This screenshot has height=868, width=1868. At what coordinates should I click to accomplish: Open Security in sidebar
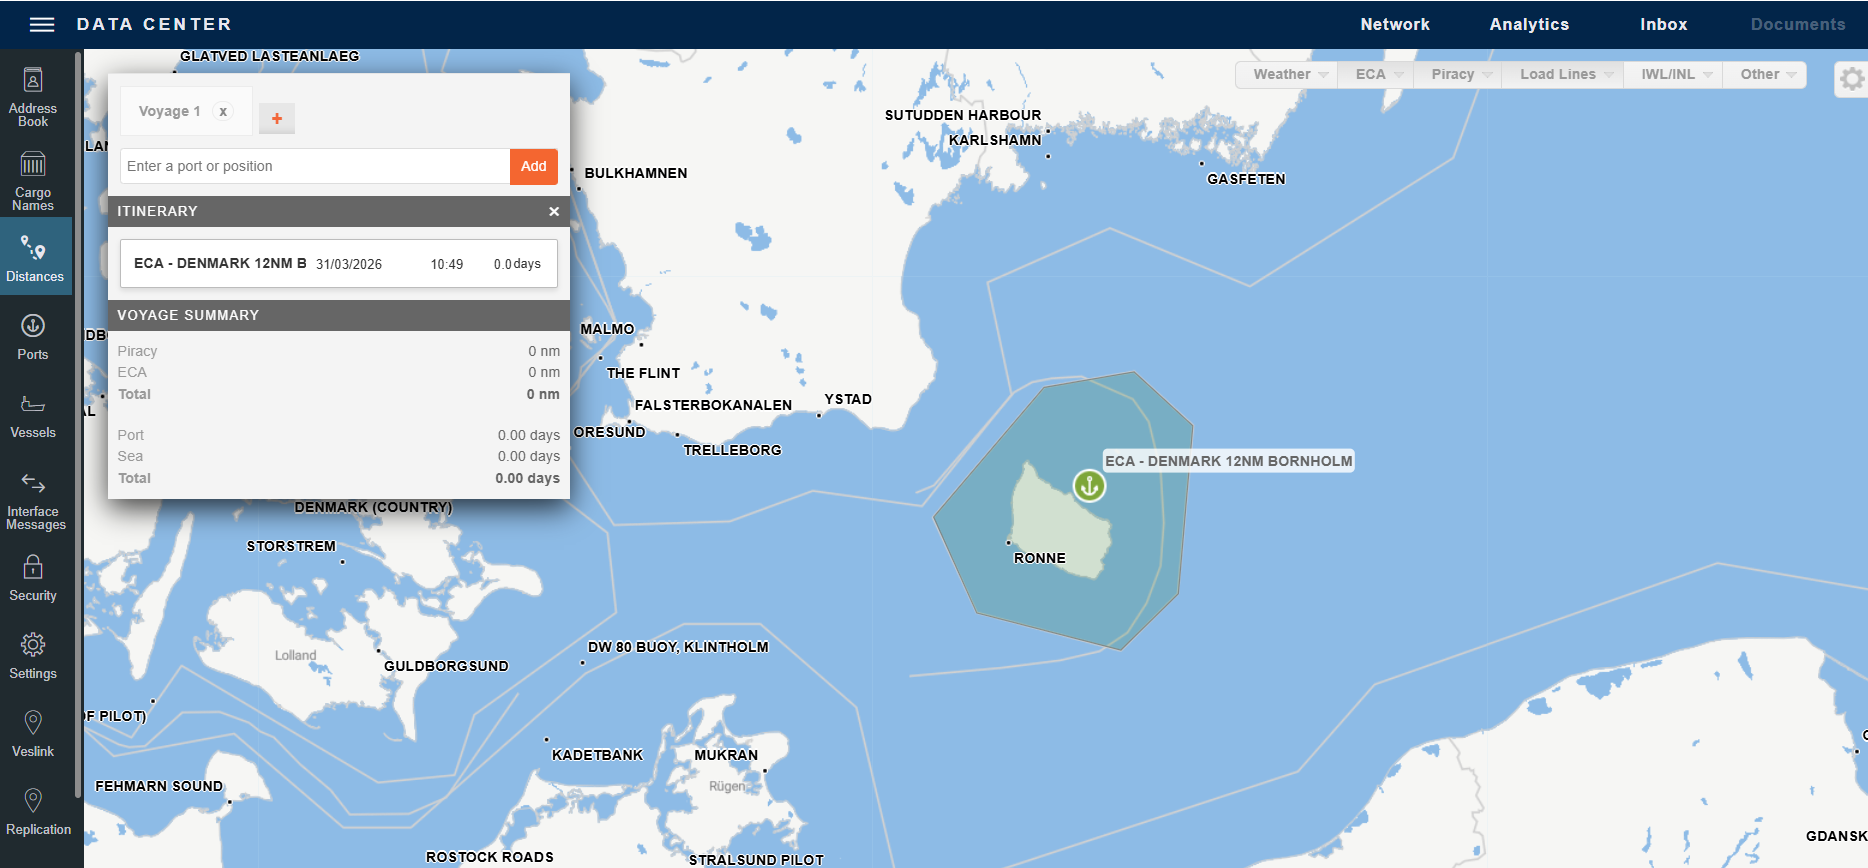pyautogui.click(x=33, y=578)
